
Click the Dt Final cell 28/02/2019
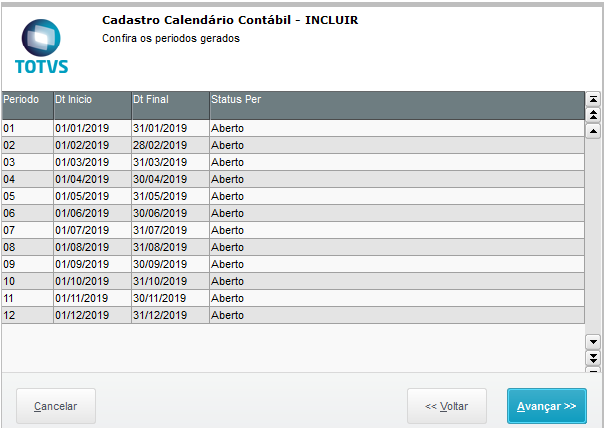[171, 145]
